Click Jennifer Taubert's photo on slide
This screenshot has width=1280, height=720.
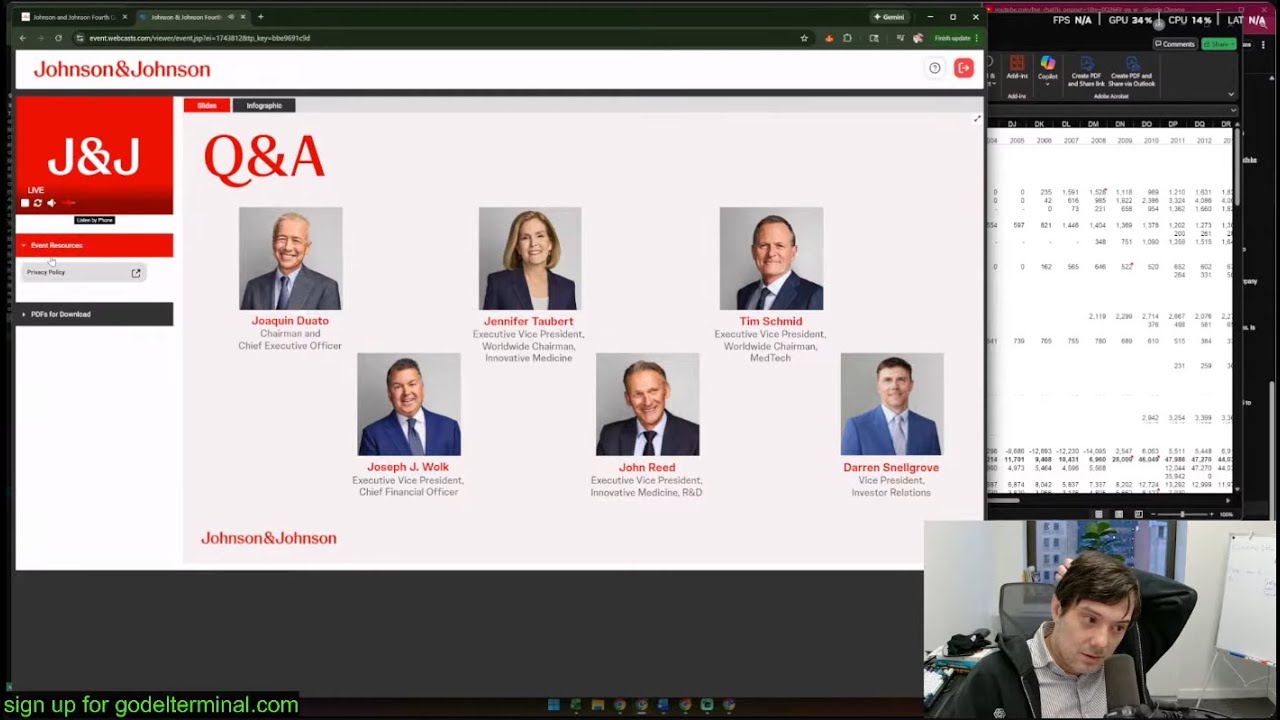tap(530, 259)
